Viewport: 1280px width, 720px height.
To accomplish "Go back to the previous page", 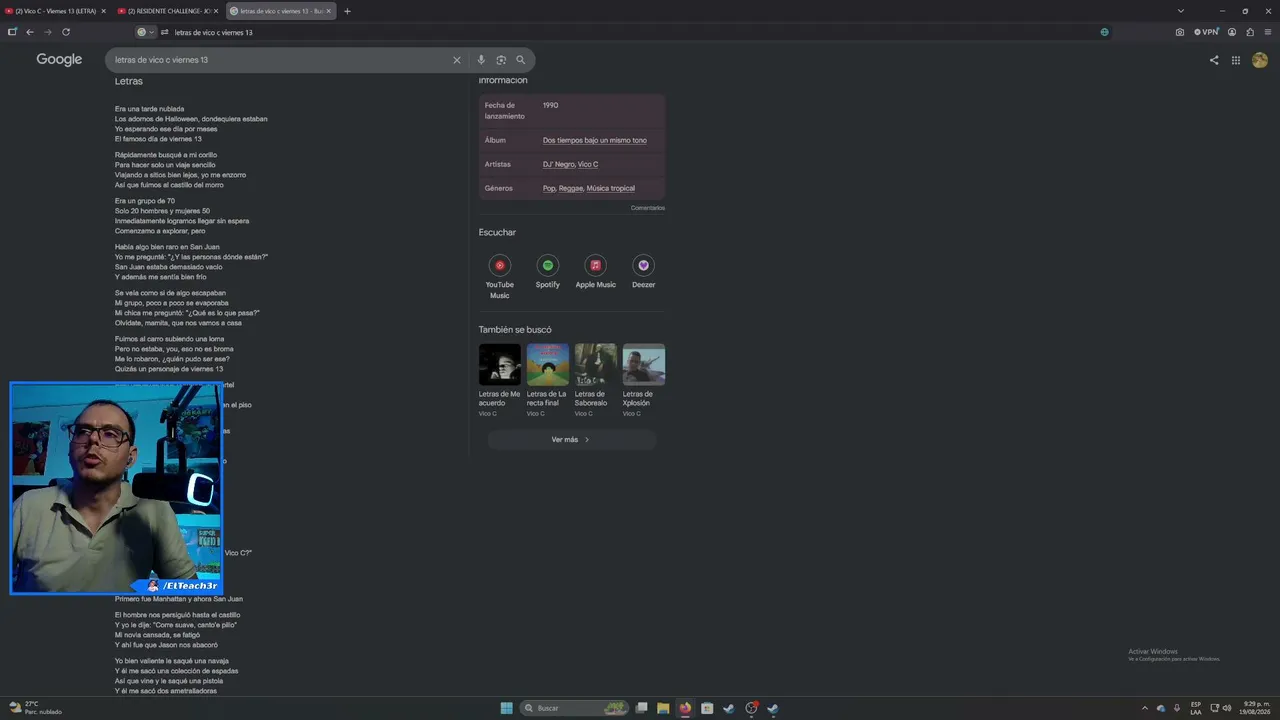I will [29, 32].
